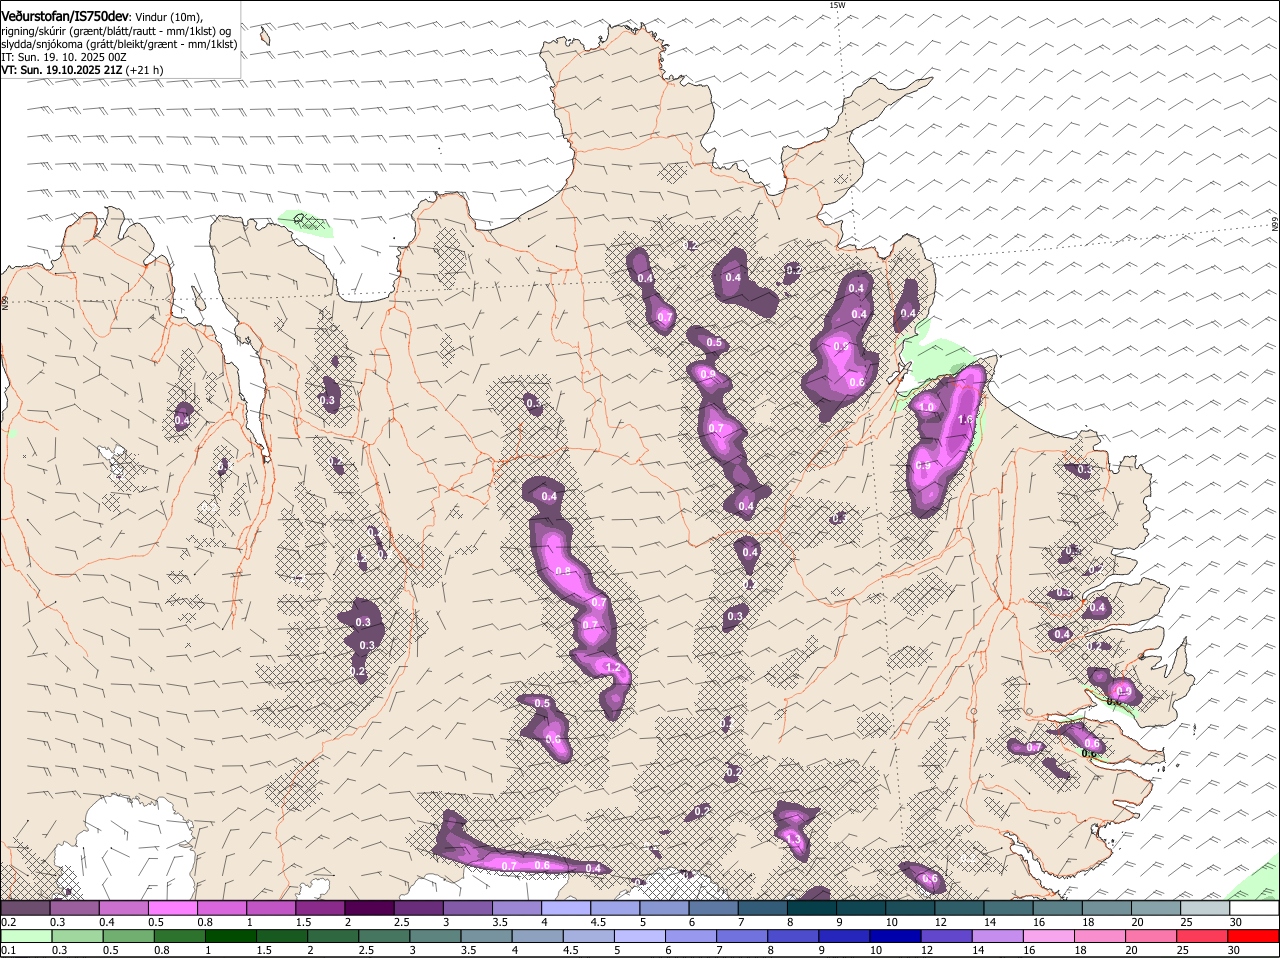Click the 0.1 label in the legend
The image size is (1280, 958).
point(8,950)
